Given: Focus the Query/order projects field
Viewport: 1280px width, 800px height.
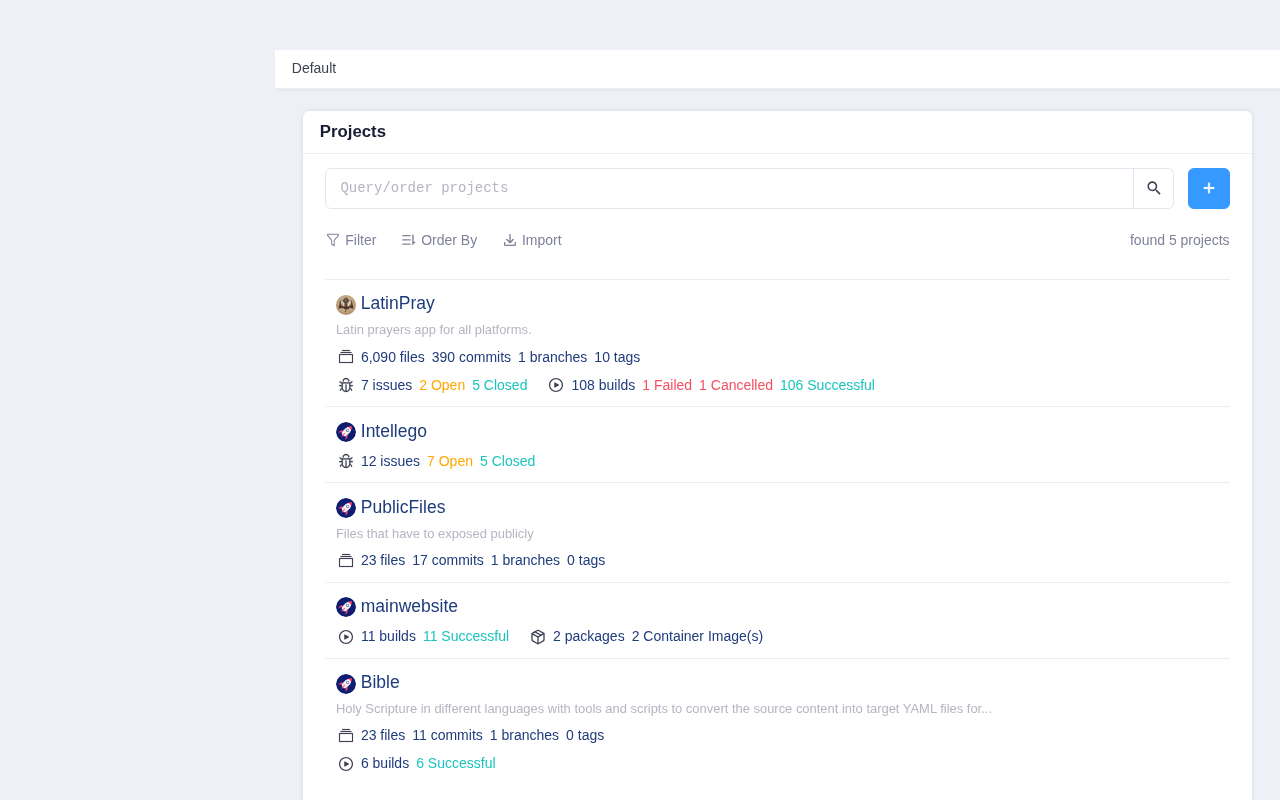Looking at the screenshot, I should coord(729,188).
